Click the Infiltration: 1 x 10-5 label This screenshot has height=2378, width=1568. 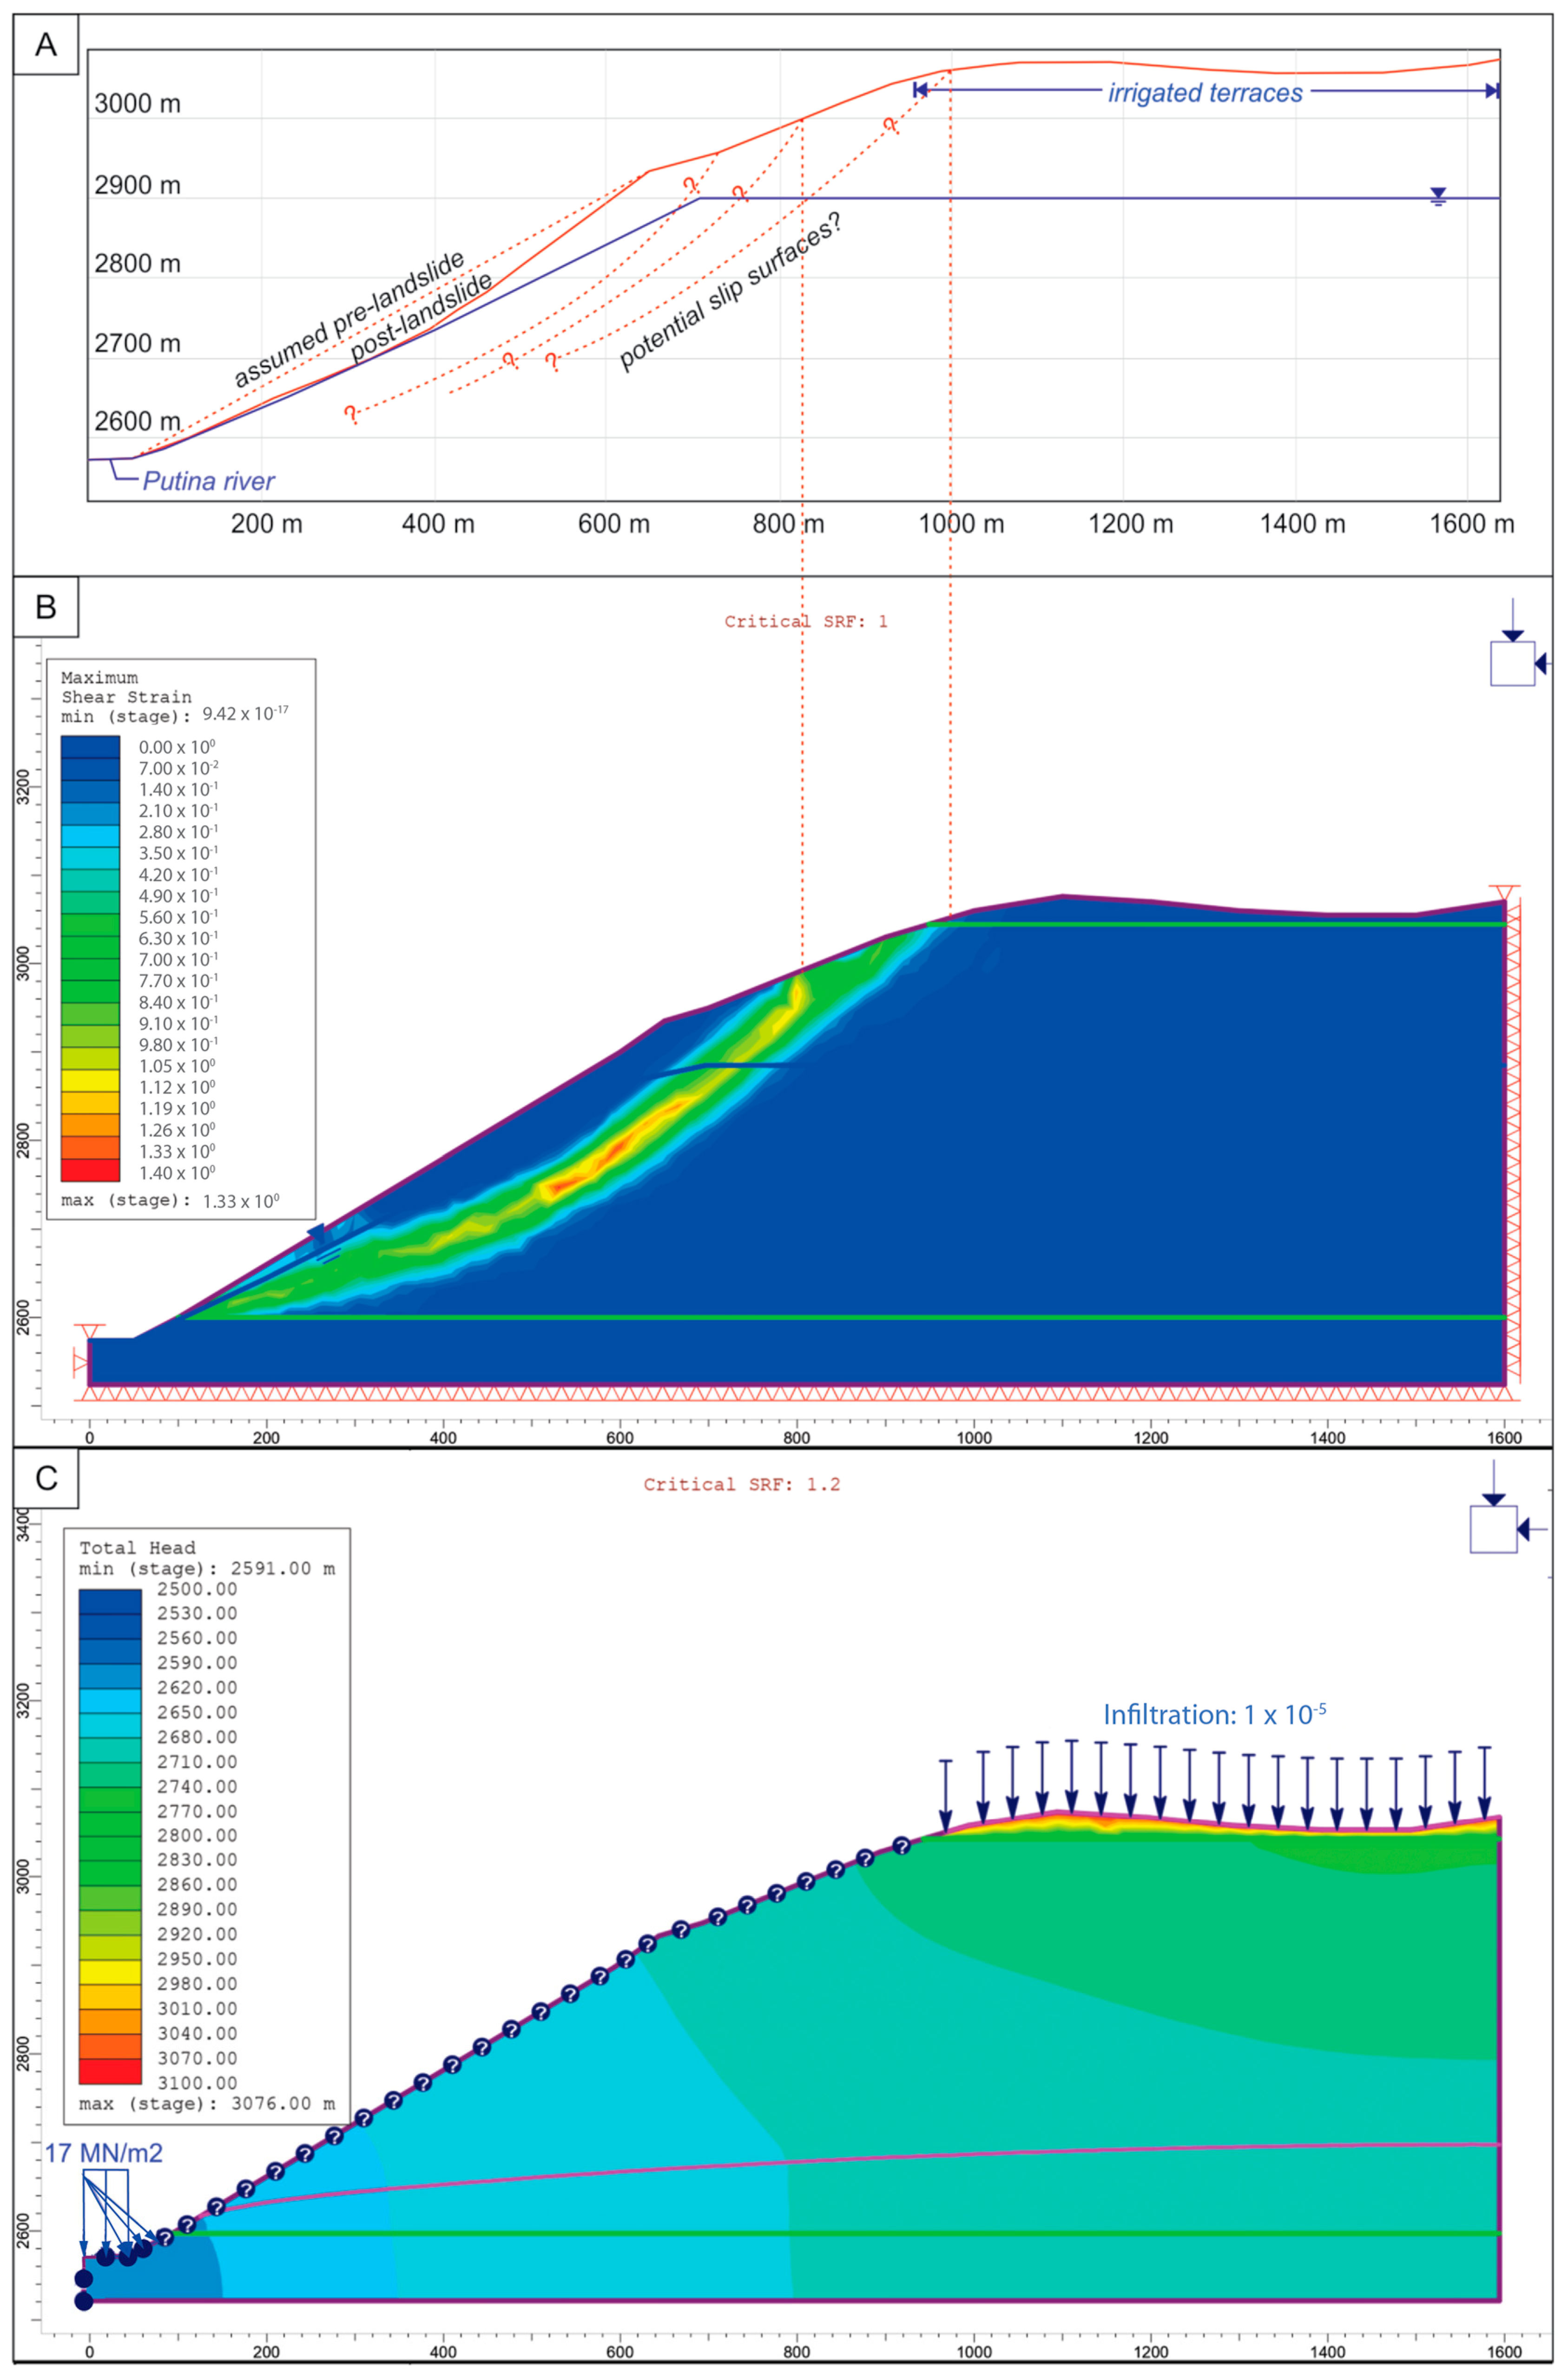pos(1214,1714)
